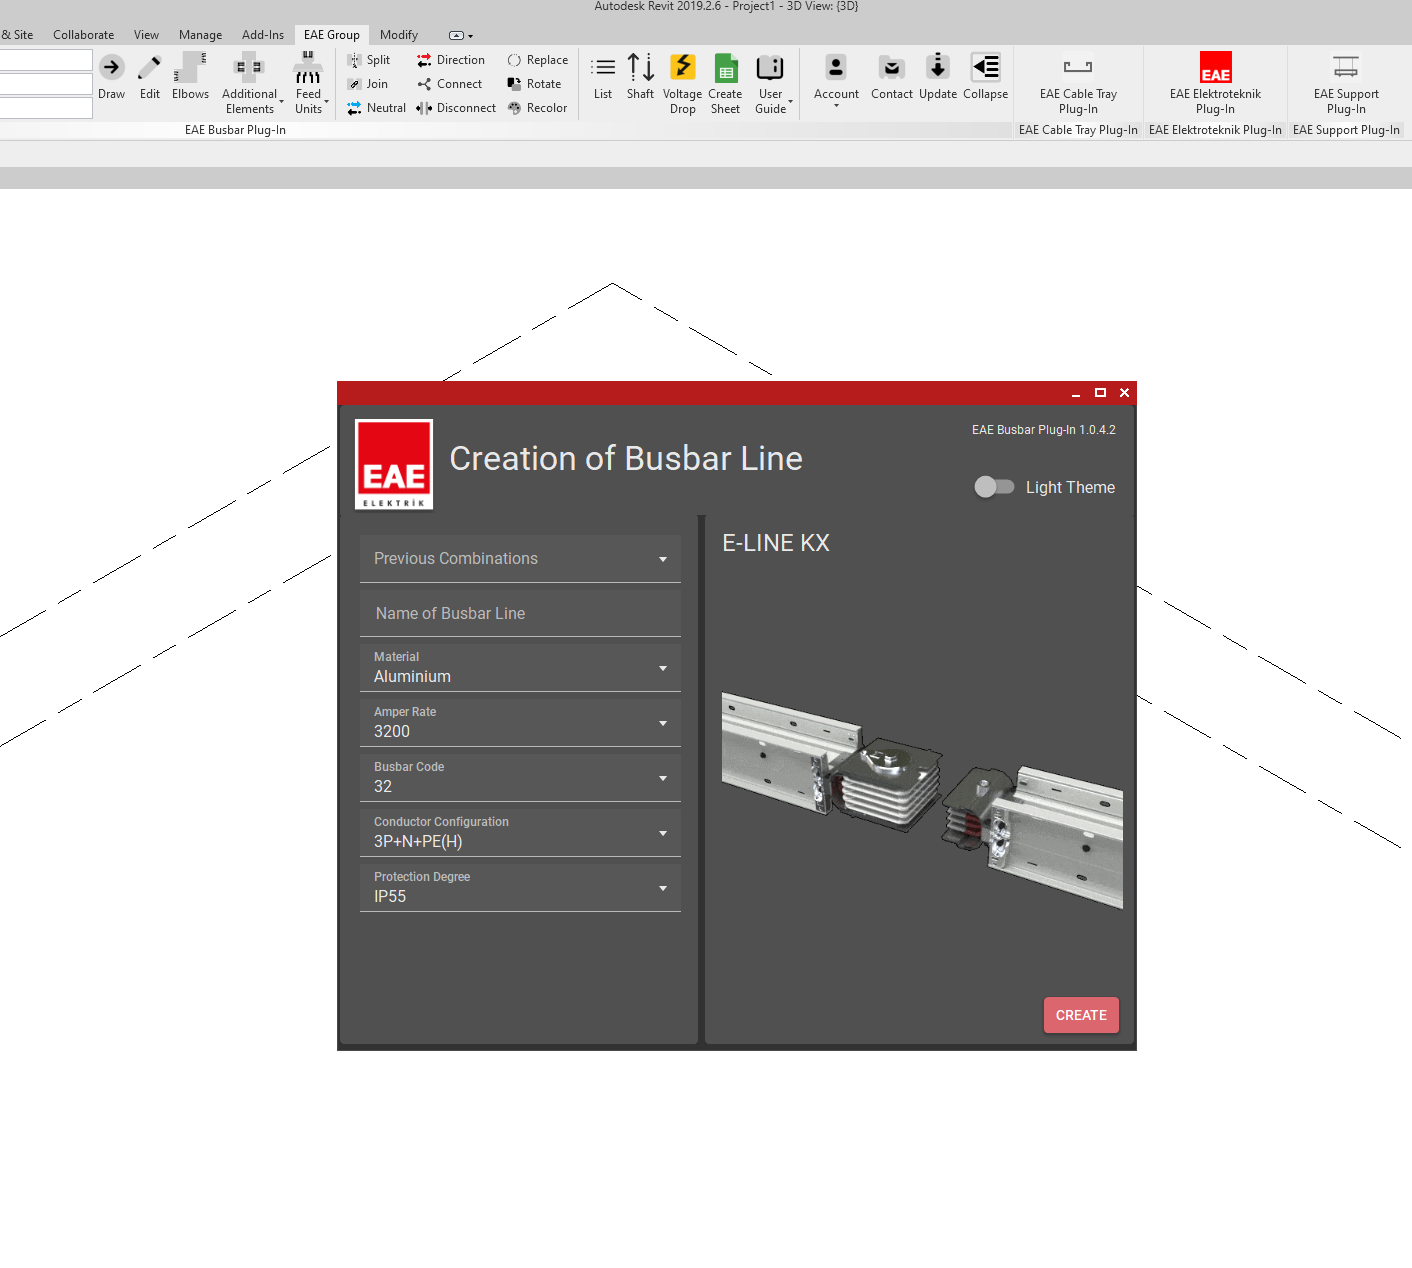Open the Busbar Code dropdown
1412x1268 pixels.
[x=520, y=778]
